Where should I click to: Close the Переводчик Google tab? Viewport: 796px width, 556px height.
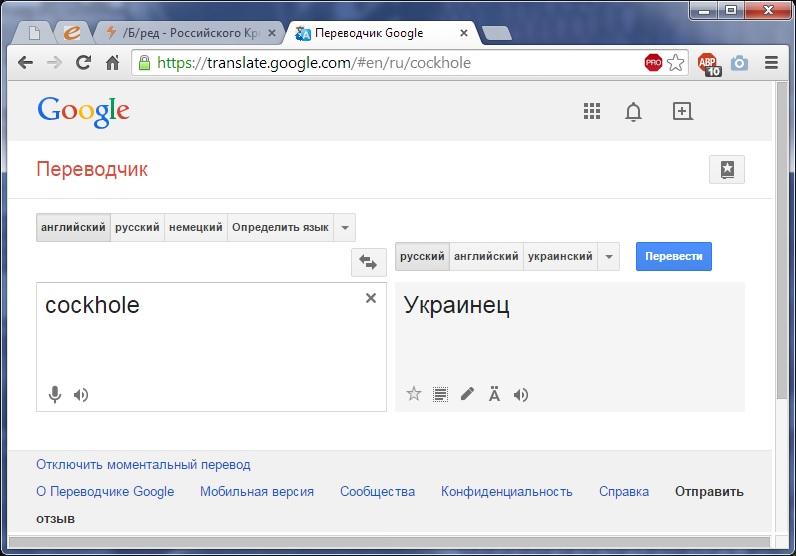coord(463,33)
